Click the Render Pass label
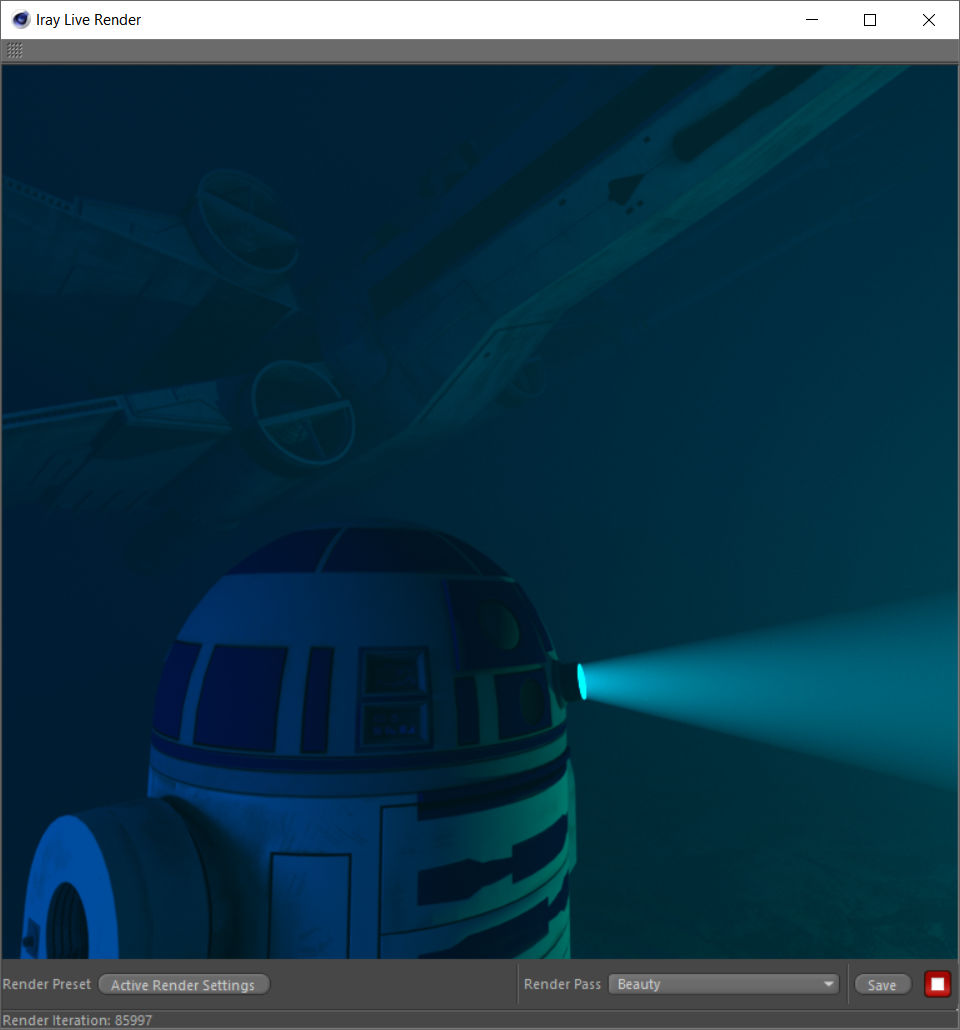 click(562, 984)
